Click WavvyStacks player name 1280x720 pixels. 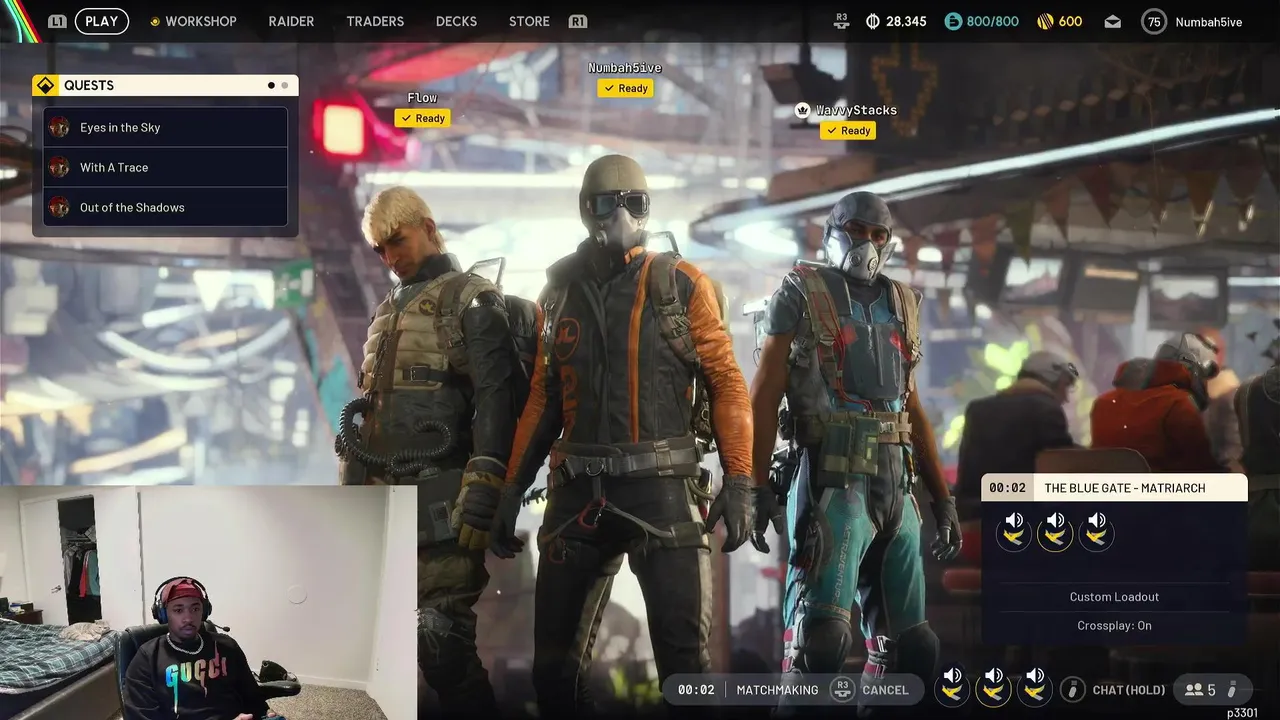pyautogui.click(x=856, y=110)
